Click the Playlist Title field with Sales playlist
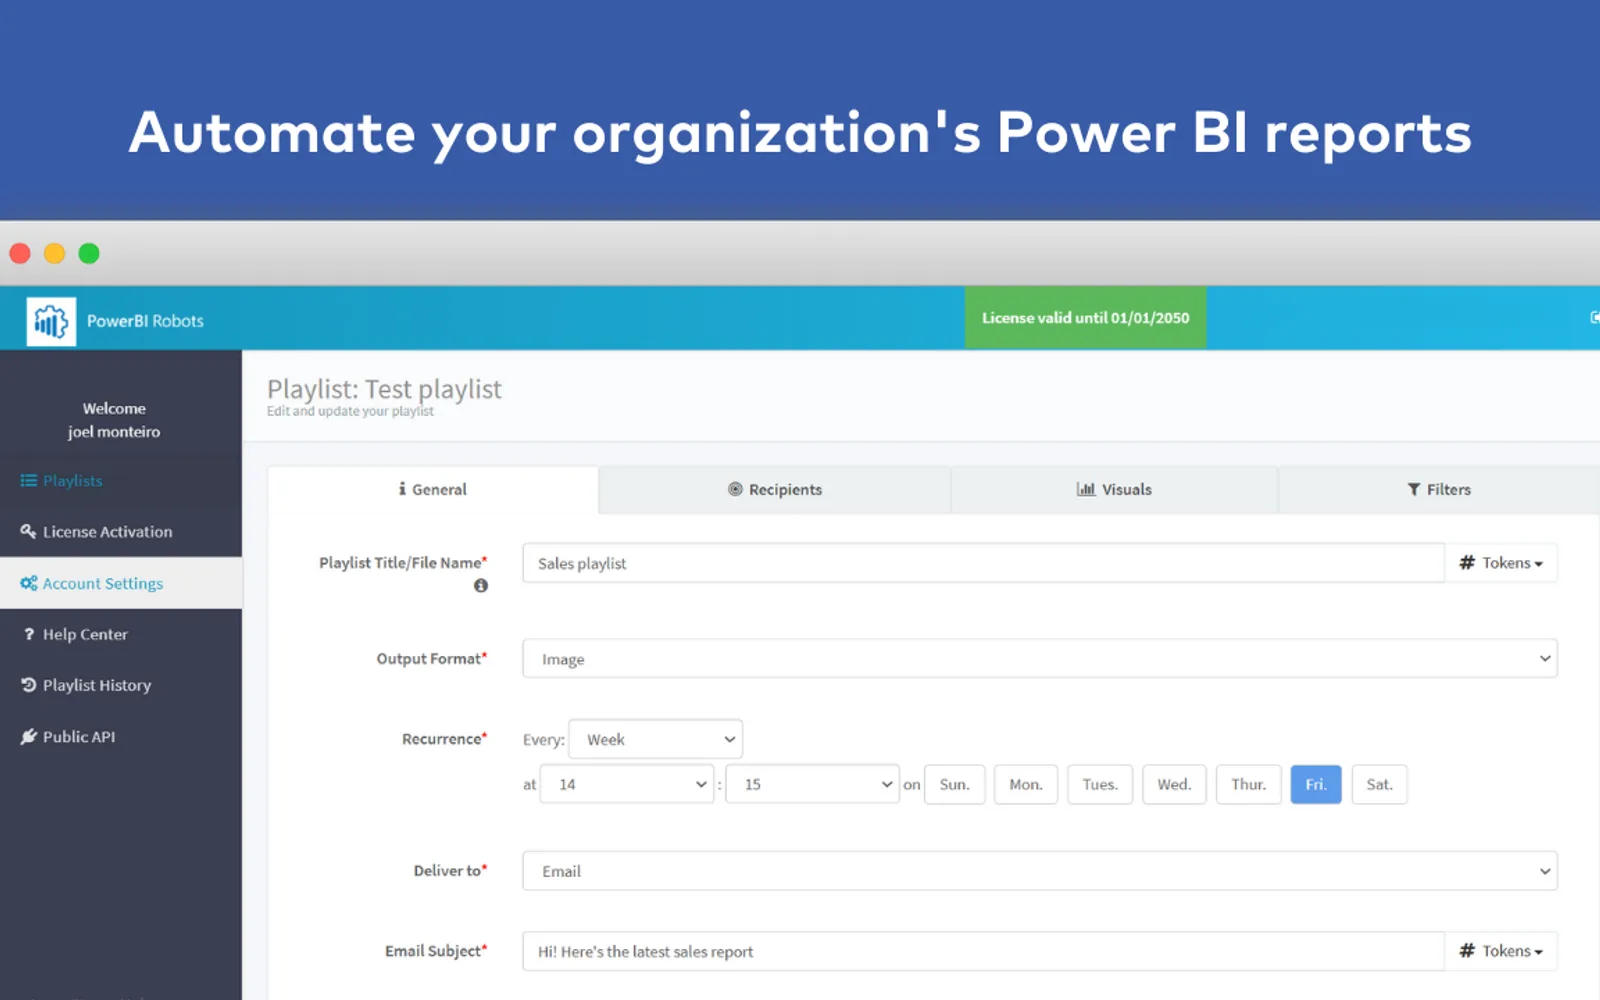 (984, 563)
